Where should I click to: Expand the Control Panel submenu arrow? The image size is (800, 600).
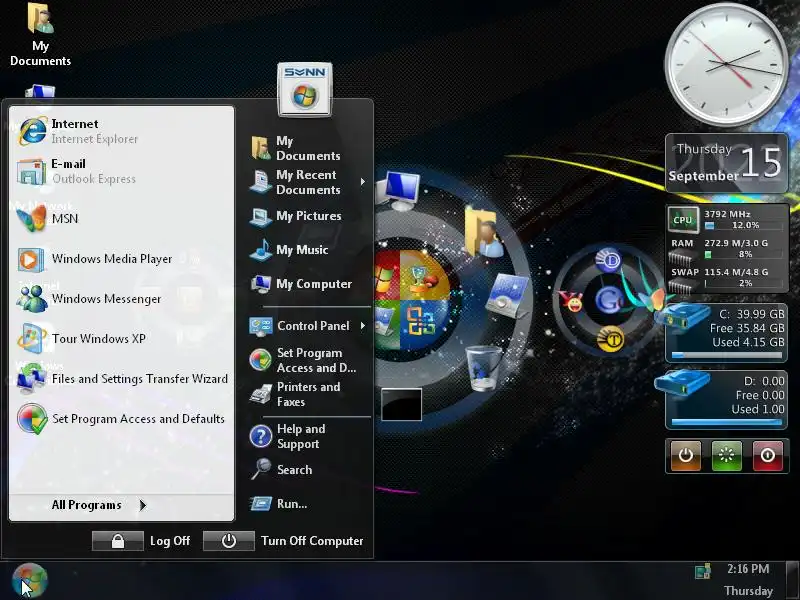click(x=363, y=326)
